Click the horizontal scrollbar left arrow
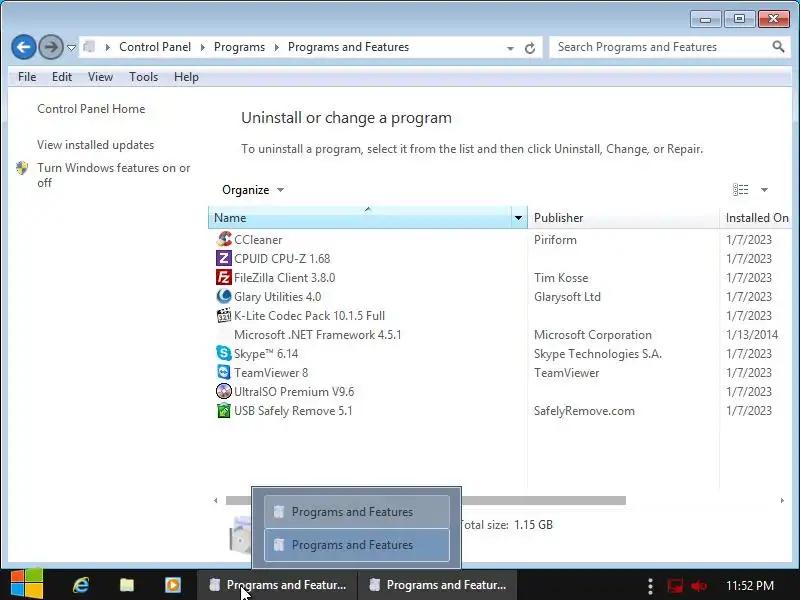The height and width of the screenshot is (600, 800). coord(216,501)
